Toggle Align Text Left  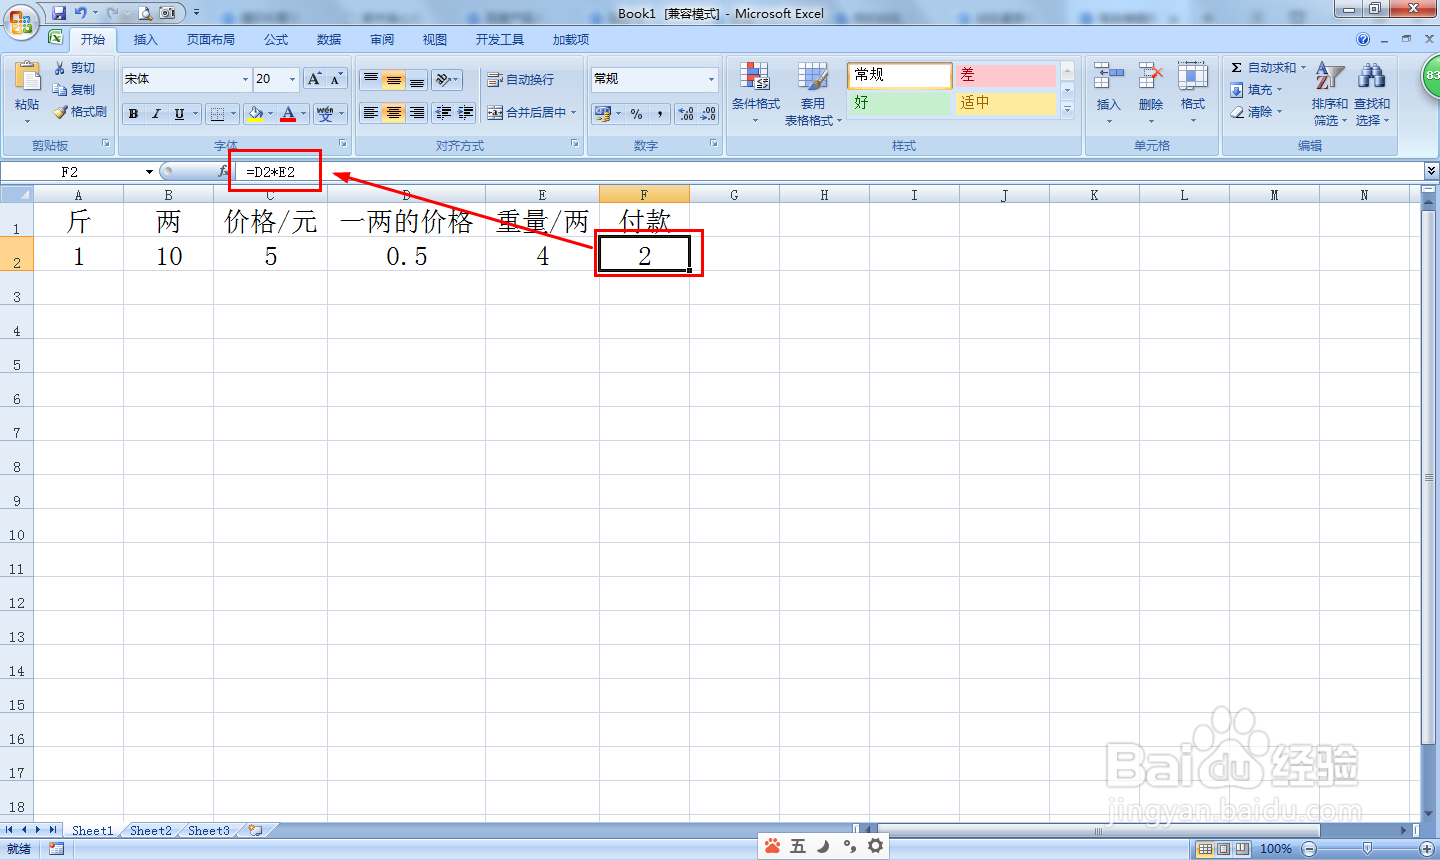point(371,113)
